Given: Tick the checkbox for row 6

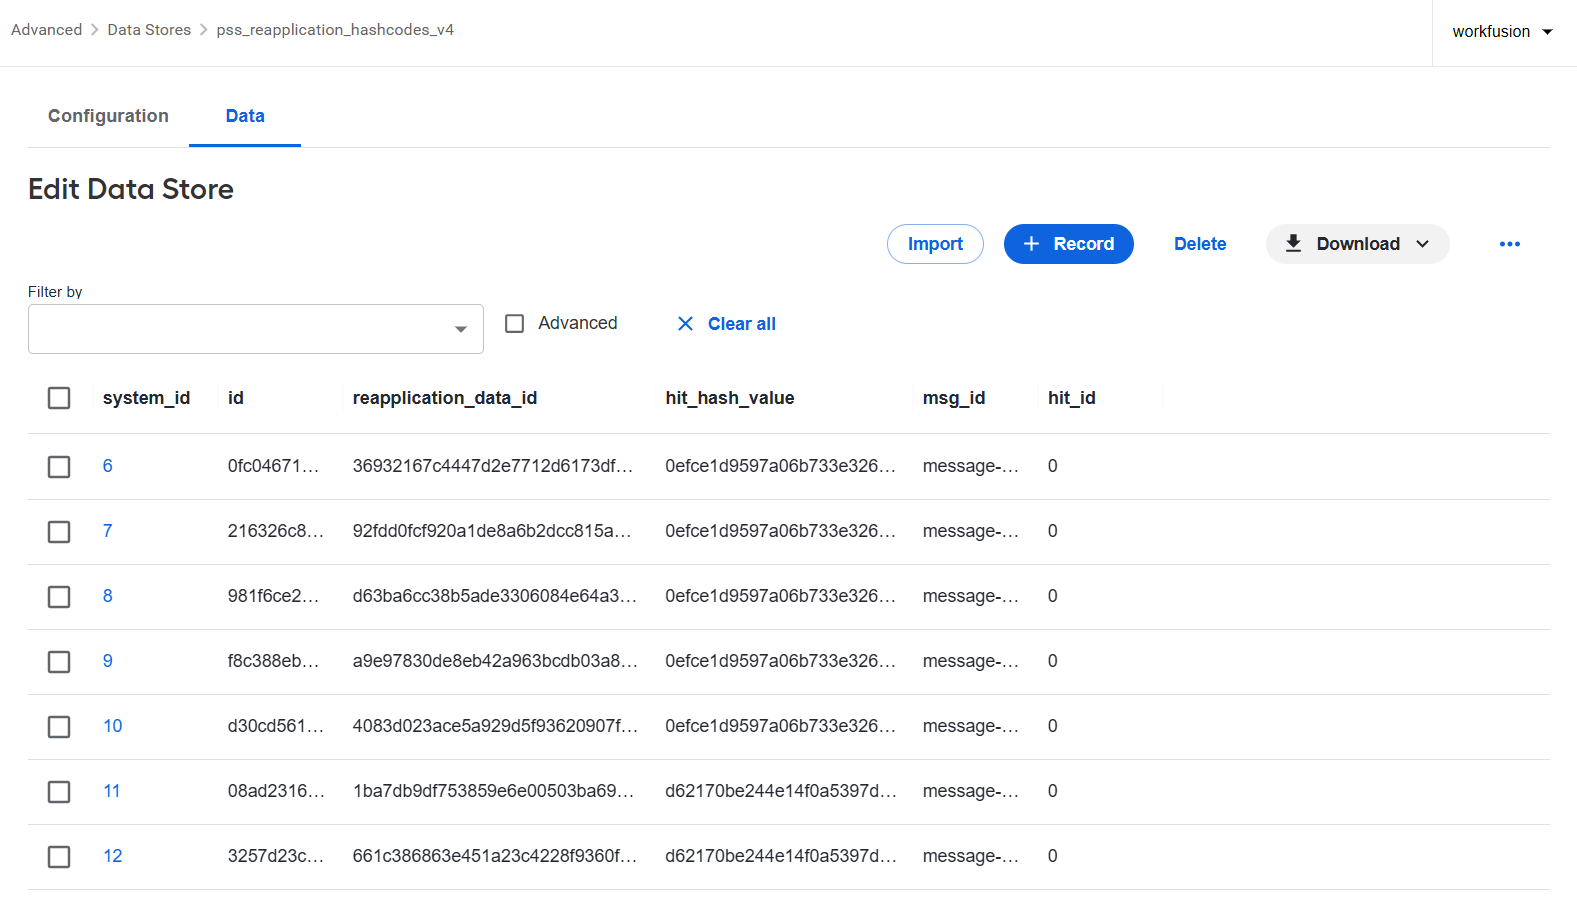Looking at the screenshot, I should pyautogui.click(x=59, y=467).
